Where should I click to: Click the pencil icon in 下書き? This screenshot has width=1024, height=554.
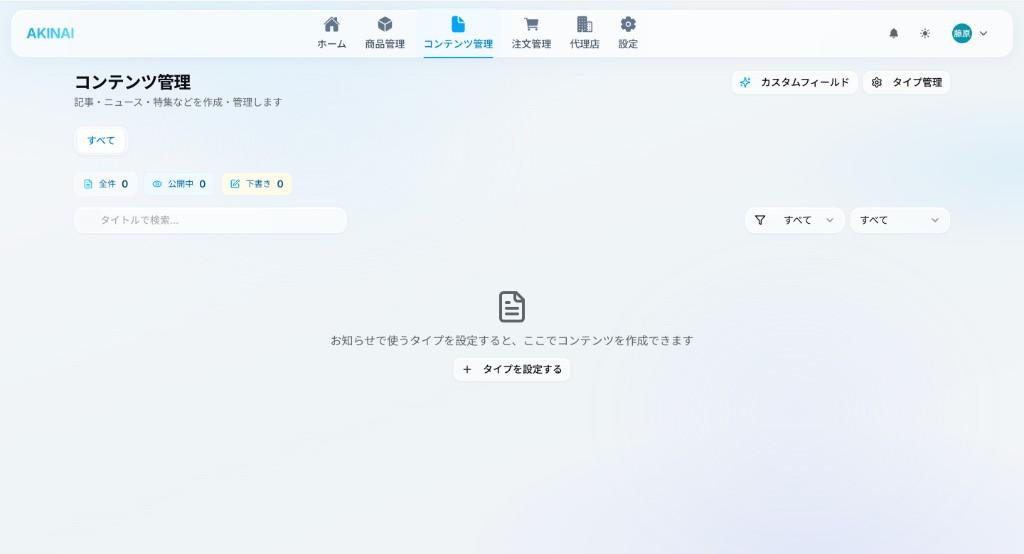click(235, 184)
